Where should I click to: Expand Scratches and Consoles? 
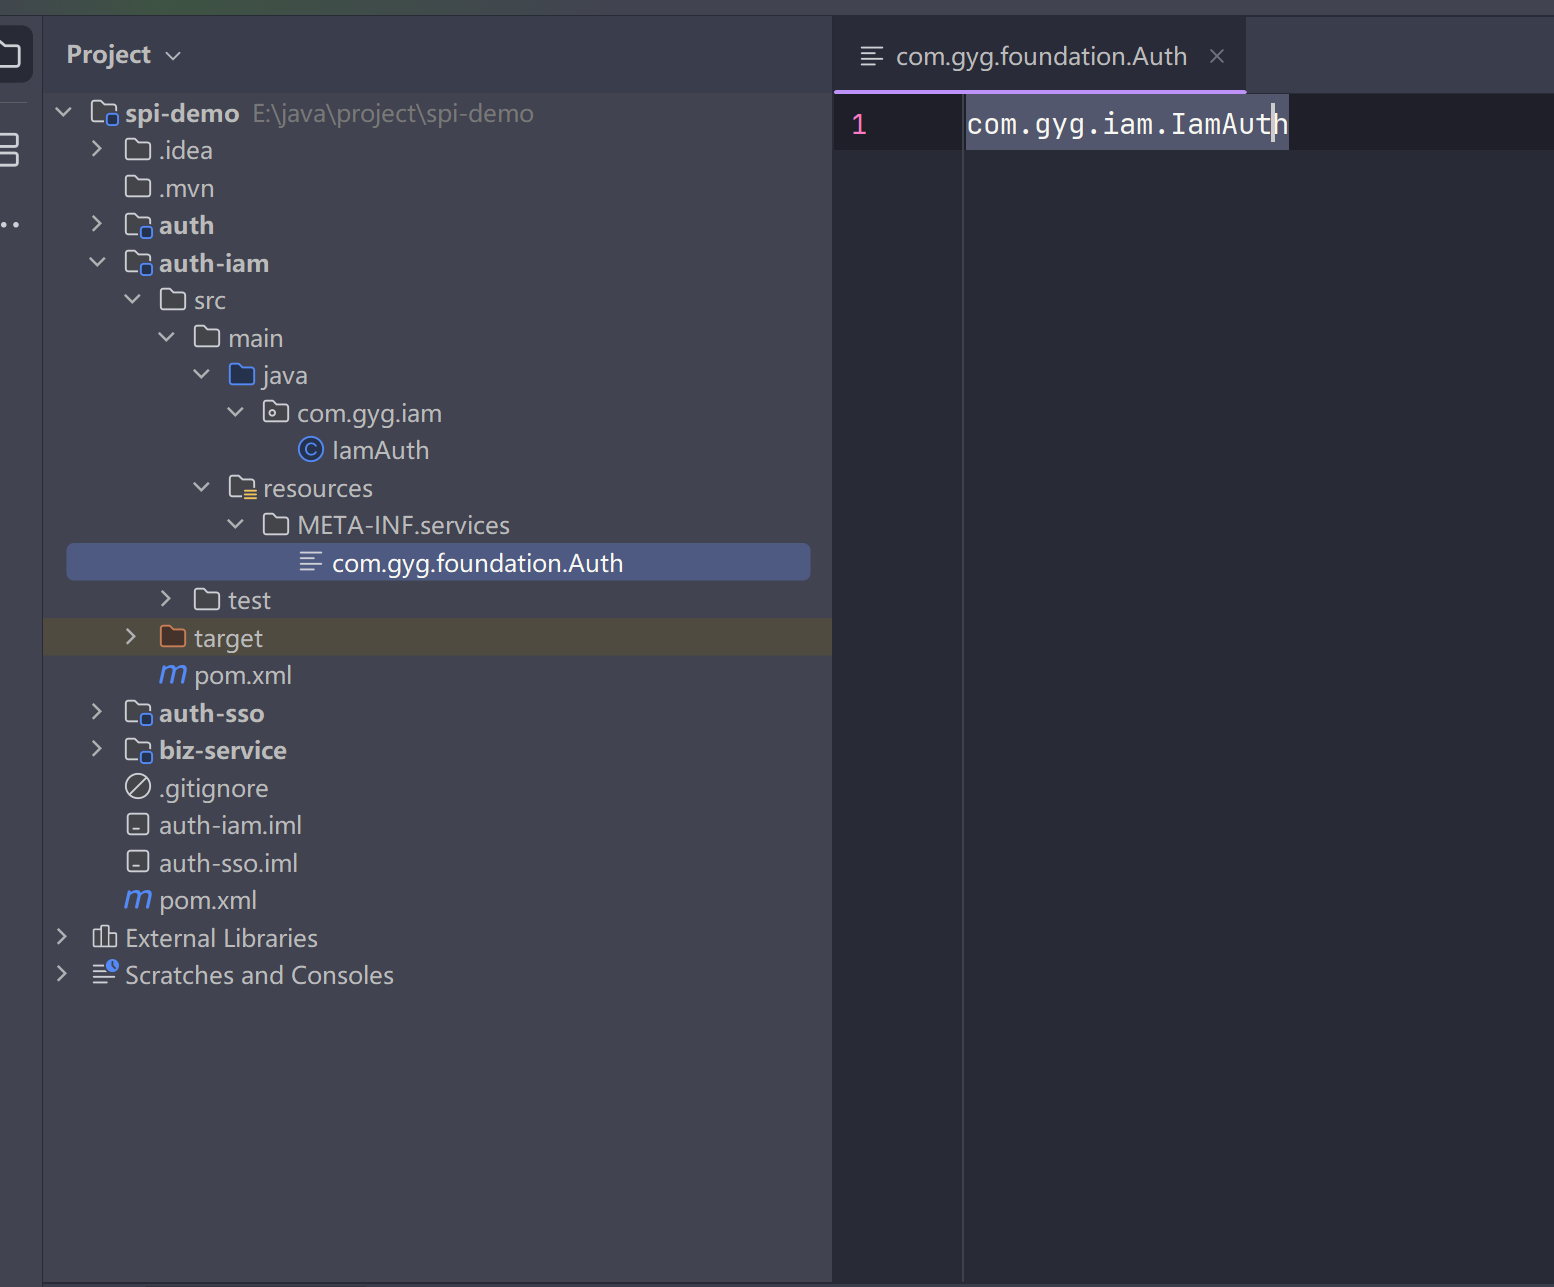(62, 974)
